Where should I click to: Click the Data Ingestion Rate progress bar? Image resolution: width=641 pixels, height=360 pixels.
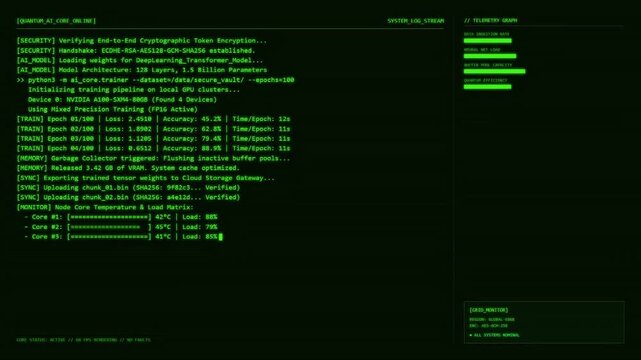point(487,40)
